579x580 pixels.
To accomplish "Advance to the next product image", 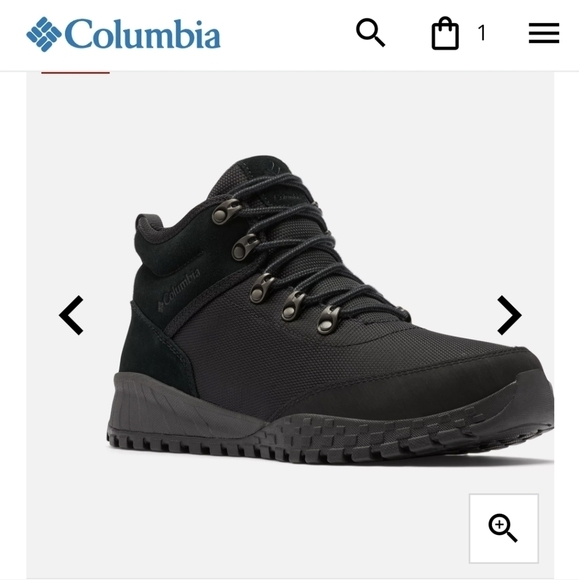I will (509, 315).
